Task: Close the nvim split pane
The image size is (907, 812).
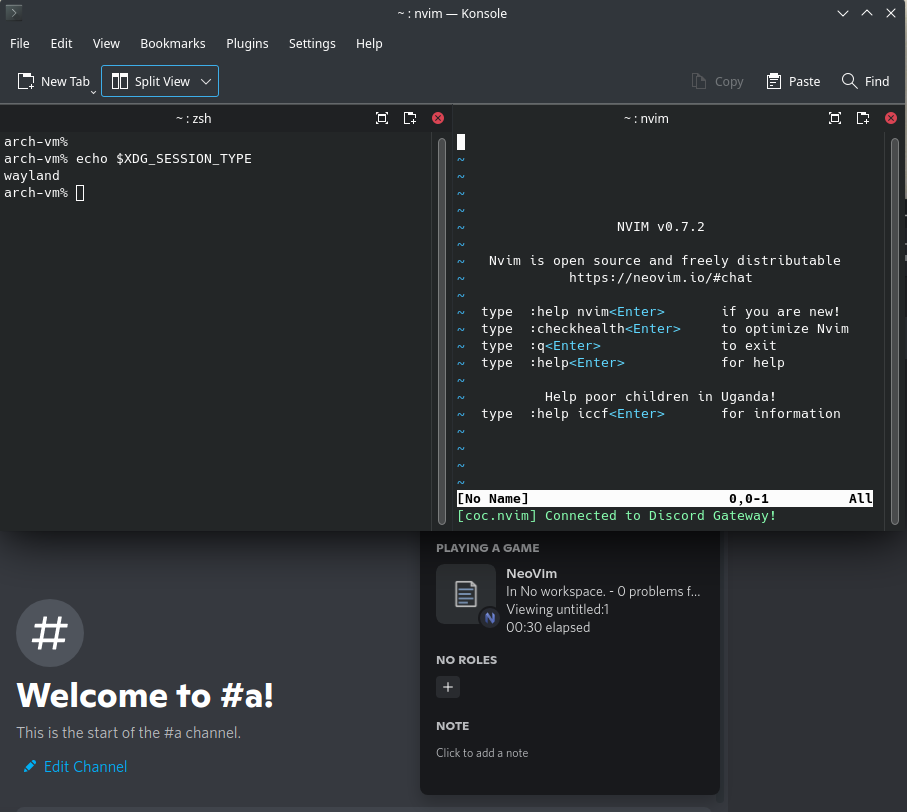Action: coord(891,118)
